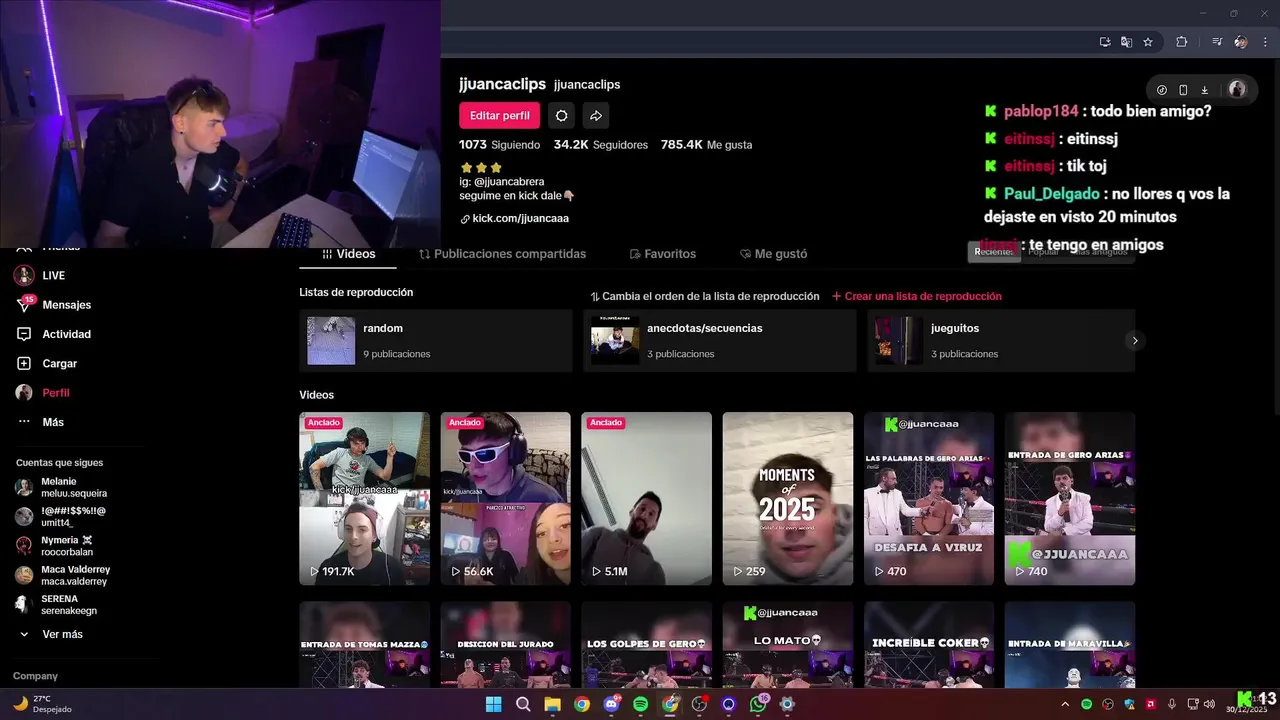
Task: Open the TikTok account avatar at top right
Action: [1237, 90]
